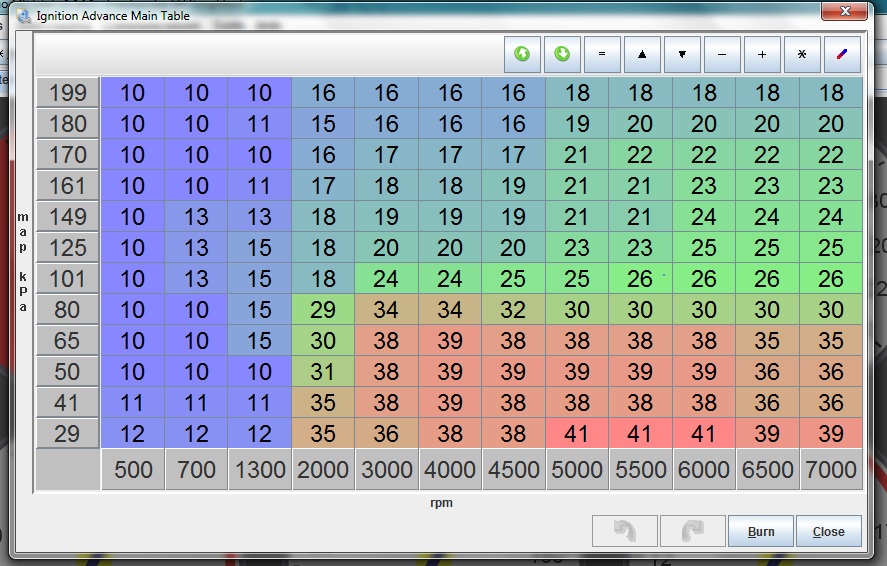Viewport: 887px width, 566px height.
Task: Select the 2000 rpm column header
Action: (323, 469)
